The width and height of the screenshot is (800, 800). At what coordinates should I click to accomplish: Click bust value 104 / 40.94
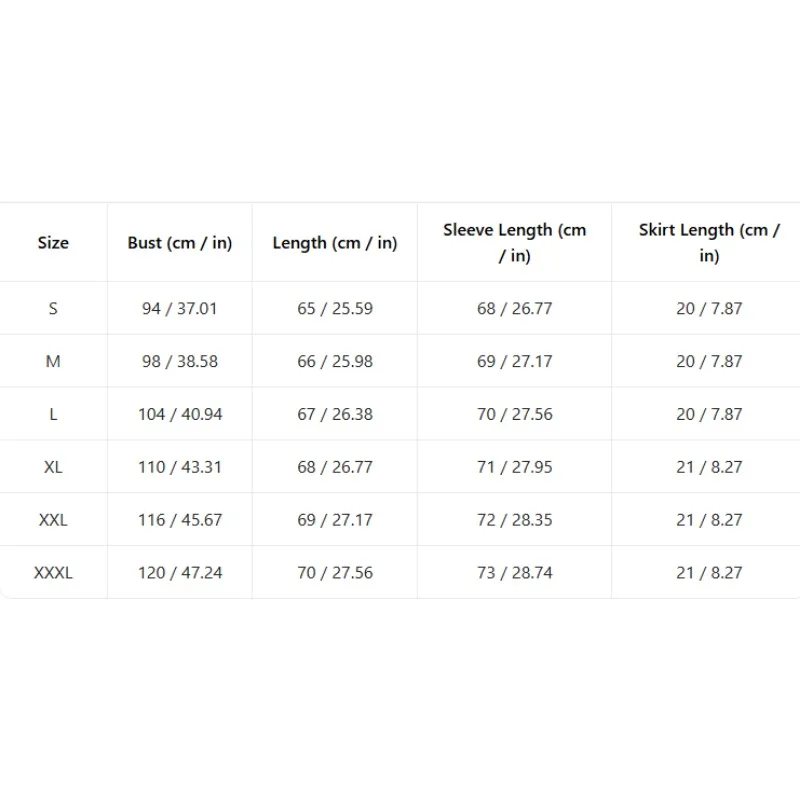tap(180, 414)
